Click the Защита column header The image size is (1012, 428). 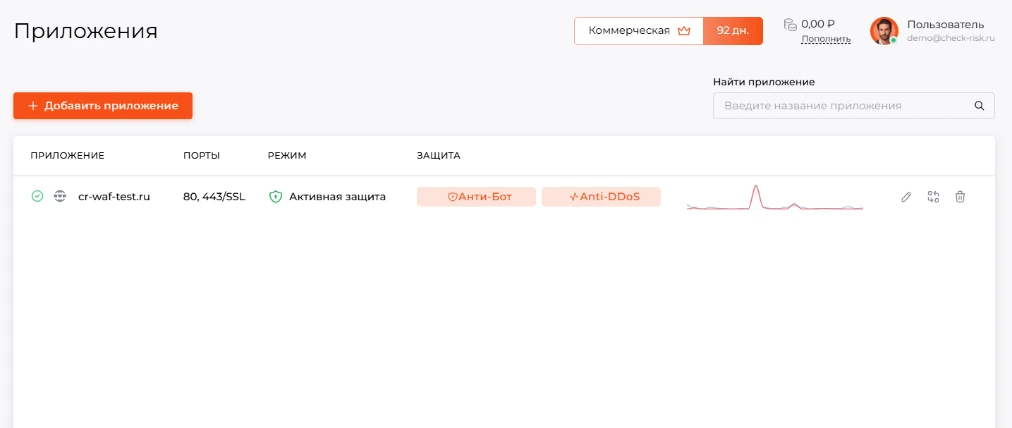point(439,156)
